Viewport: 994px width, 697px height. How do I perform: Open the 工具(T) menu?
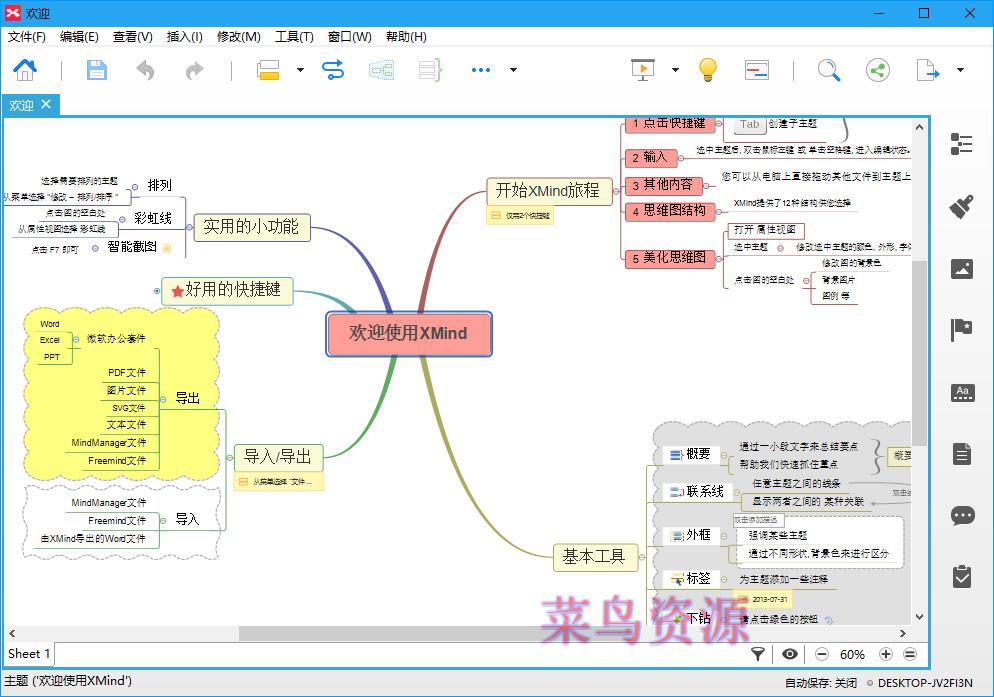tap(294, 36)
